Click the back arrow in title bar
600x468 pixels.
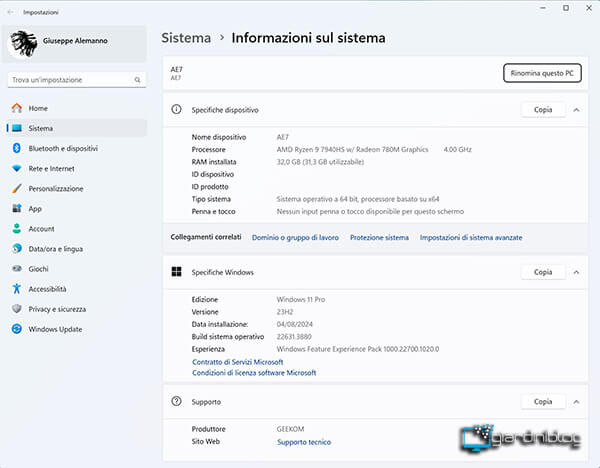click(x=10, y=12)
